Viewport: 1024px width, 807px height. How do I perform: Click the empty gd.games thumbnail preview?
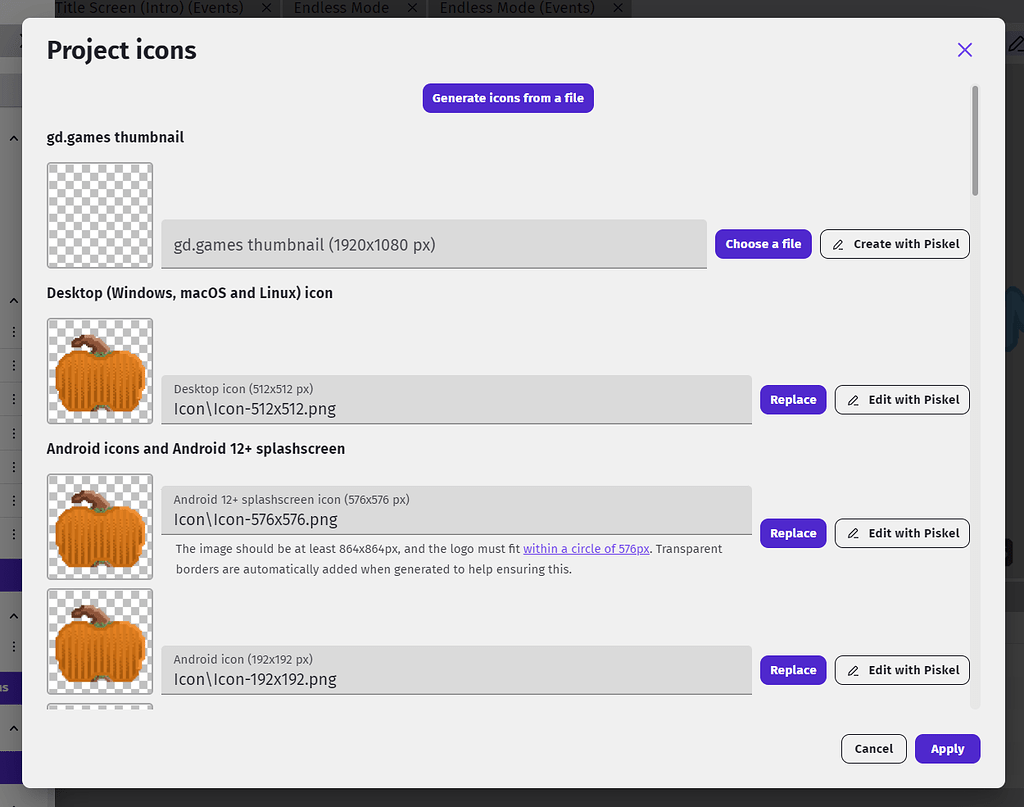point(99,215)
